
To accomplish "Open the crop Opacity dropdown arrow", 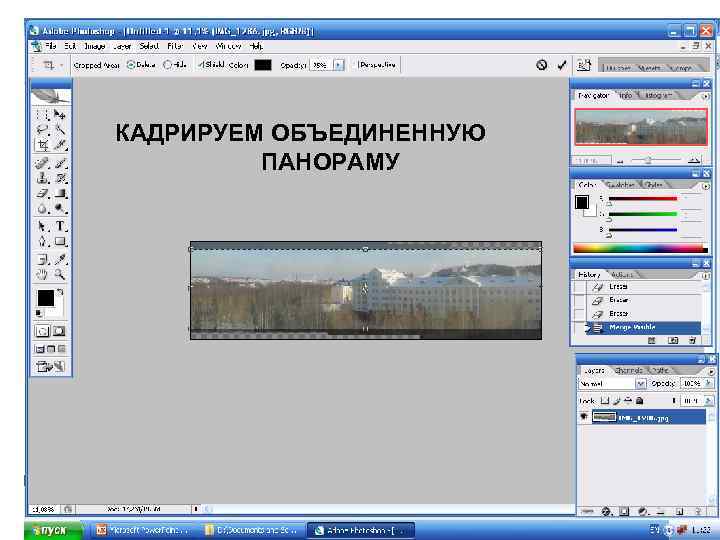I will point(338,65).
